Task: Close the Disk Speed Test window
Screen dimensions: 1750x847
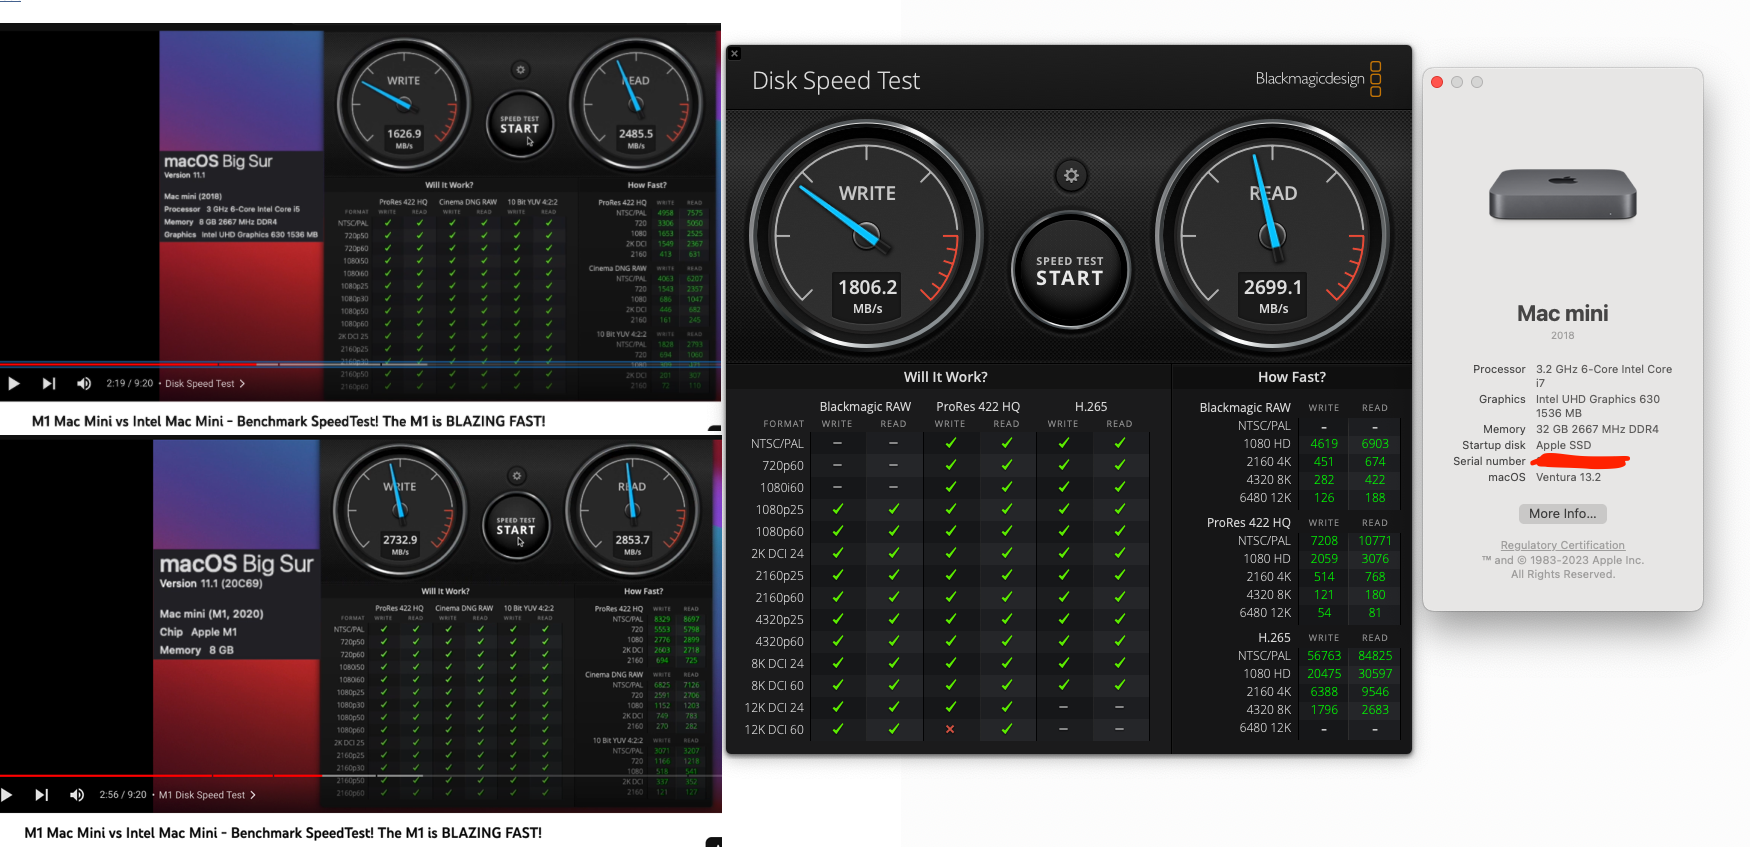Action: click(x=734, y=54)
